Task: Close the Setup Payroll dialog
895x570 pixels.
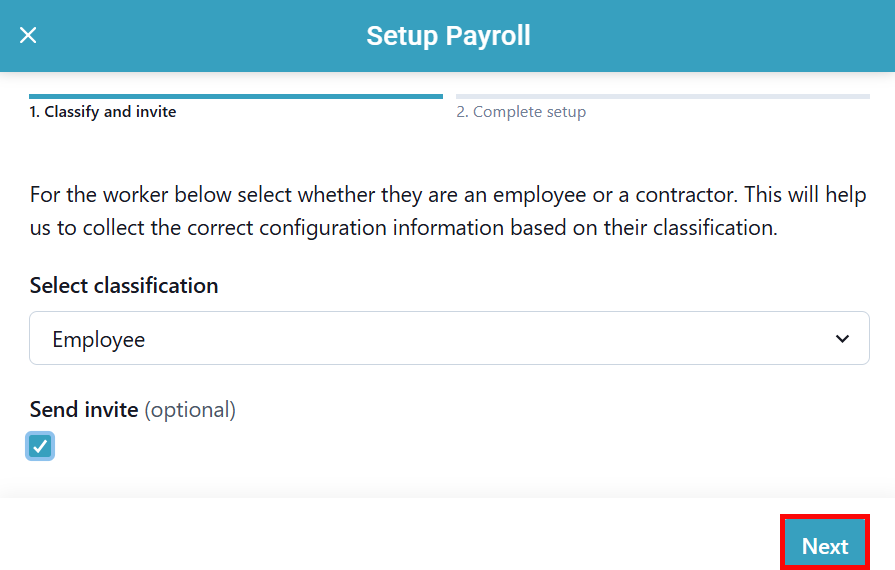Action: point(28,36)
